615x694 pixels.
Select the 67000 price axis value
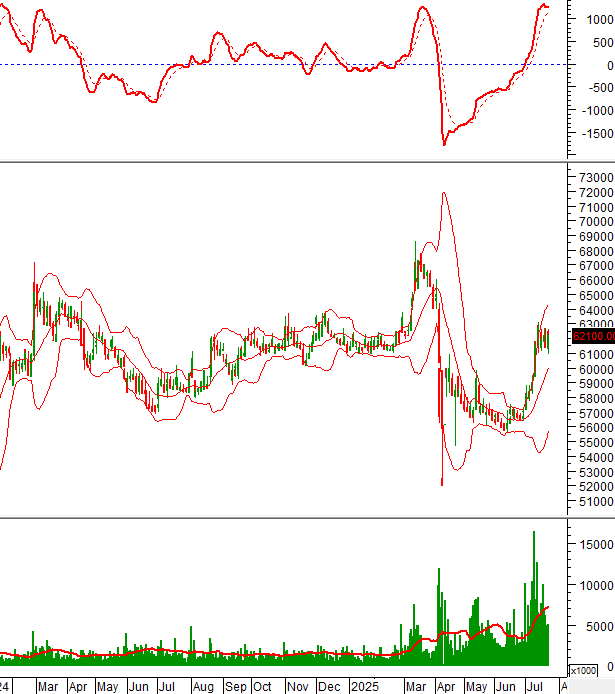(x=596, y=266)
